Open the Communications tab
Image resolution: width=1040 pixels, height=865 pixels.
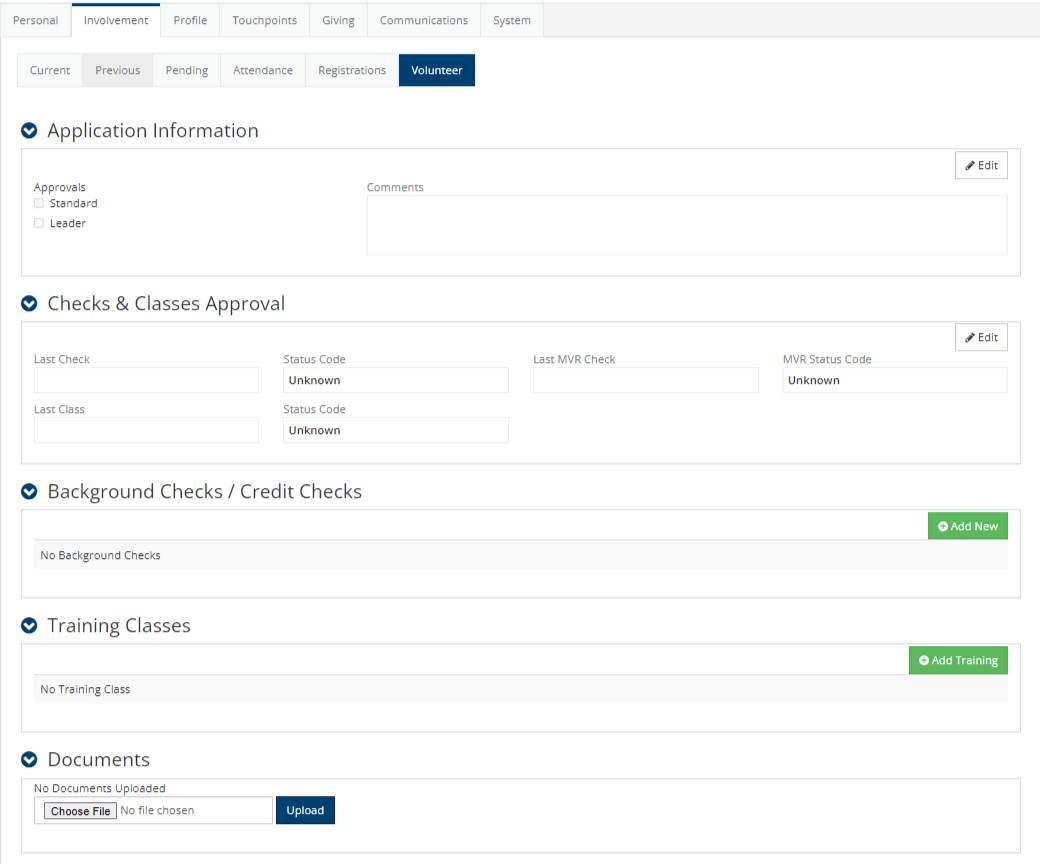(424, 21)
